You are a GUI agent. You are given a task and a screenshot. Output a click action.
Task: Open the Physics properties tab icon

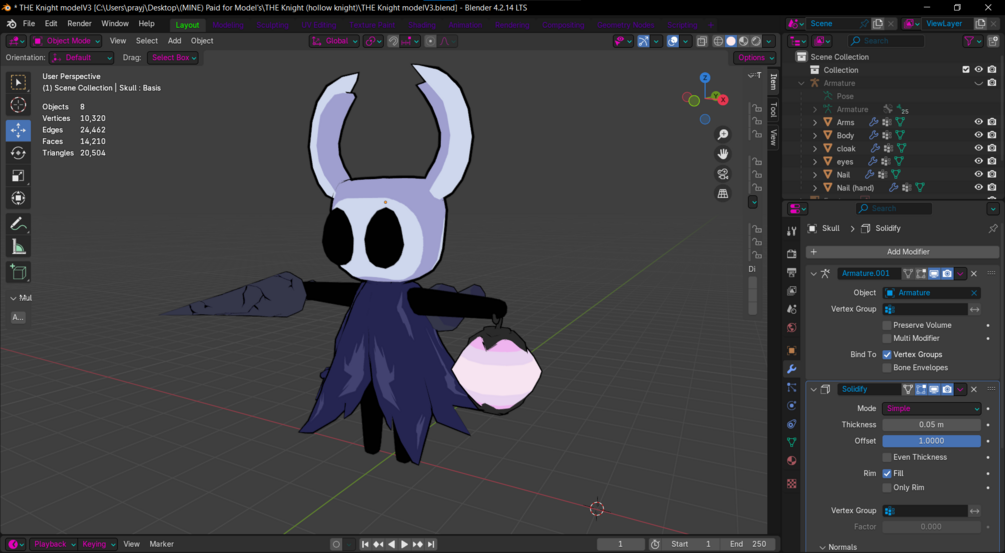(792, 406)
